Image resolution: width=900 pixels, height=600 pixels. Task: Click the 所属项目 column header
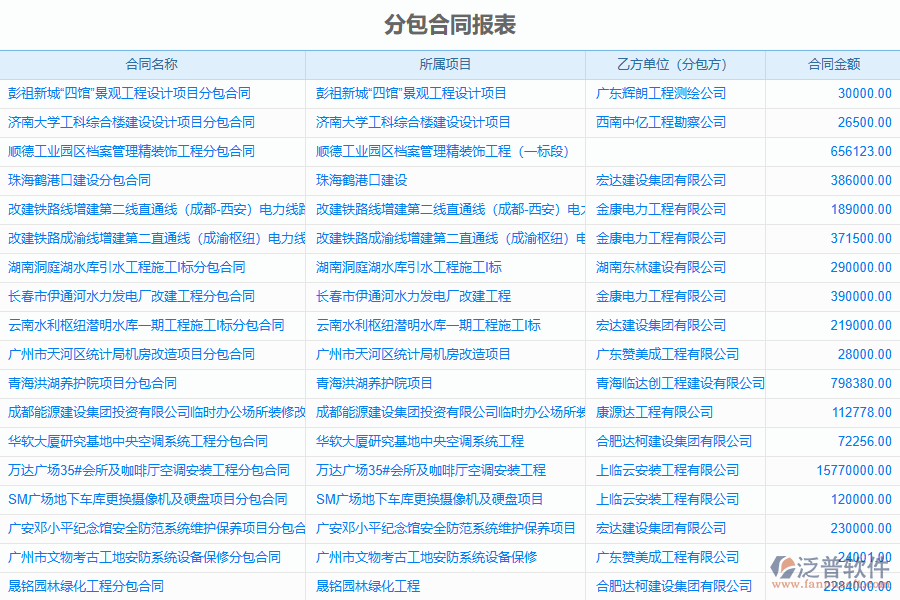click(445, 64)
